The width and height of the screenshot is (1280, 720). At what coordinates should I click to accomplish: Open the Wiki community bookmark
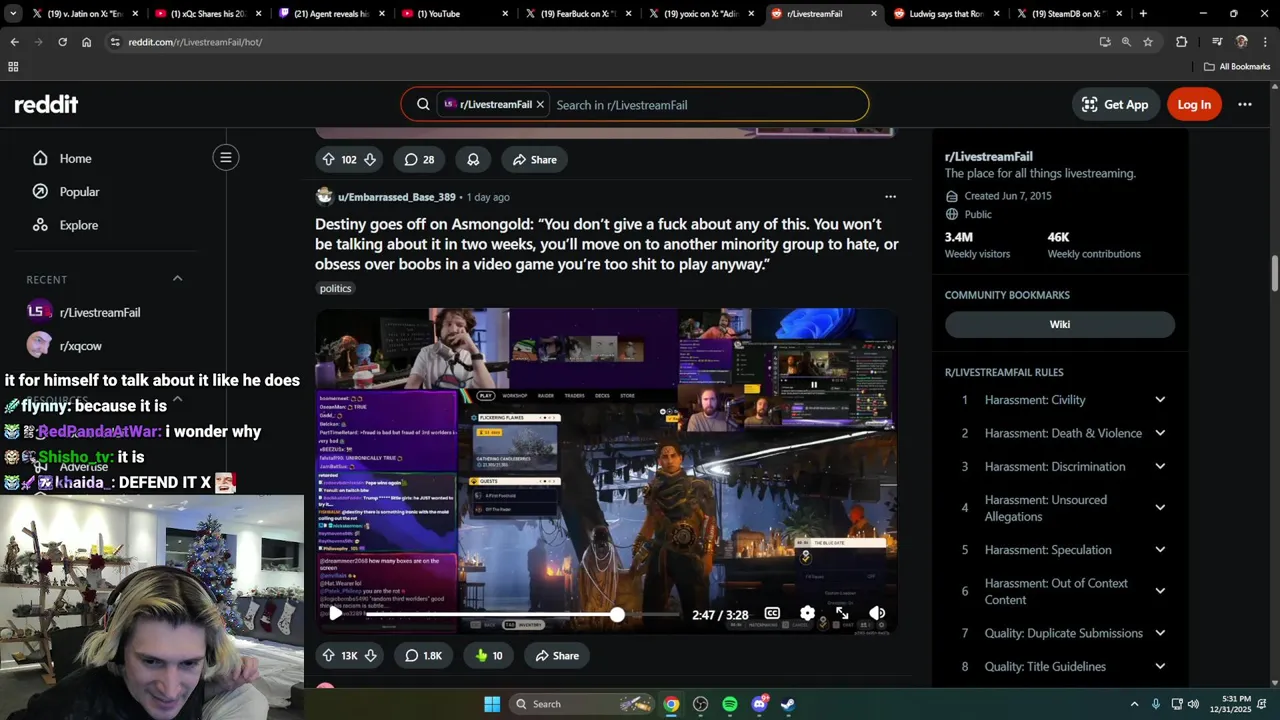[1060, 324]
